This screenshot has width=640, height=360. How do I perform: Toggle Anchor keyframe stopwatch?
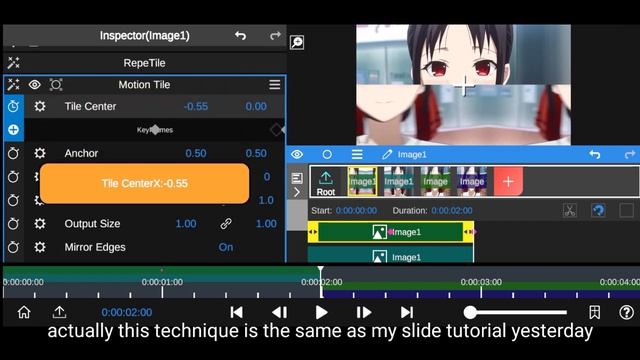pos(13,153)
